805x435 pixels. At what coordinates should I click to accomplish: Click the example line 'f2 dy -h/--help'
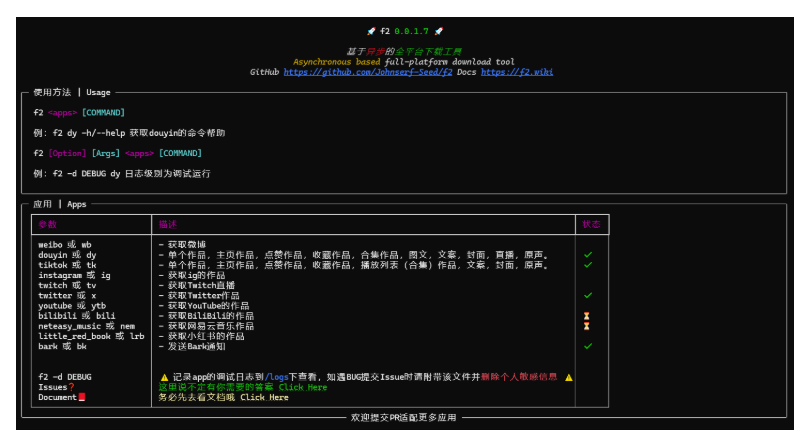pos(129,133)
